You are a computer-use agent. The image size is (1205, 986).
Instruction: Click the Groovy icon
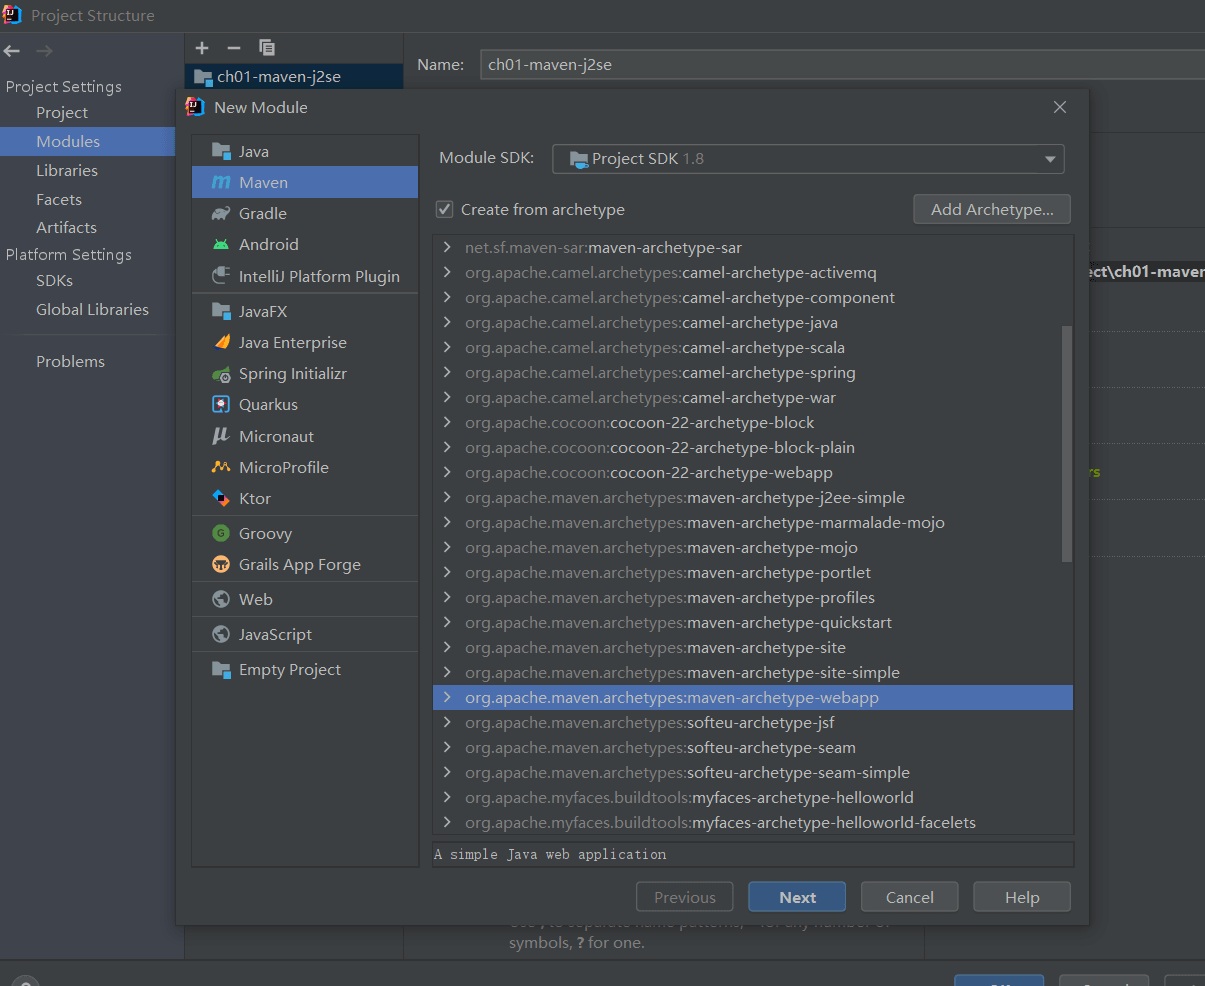click(221, 533)
